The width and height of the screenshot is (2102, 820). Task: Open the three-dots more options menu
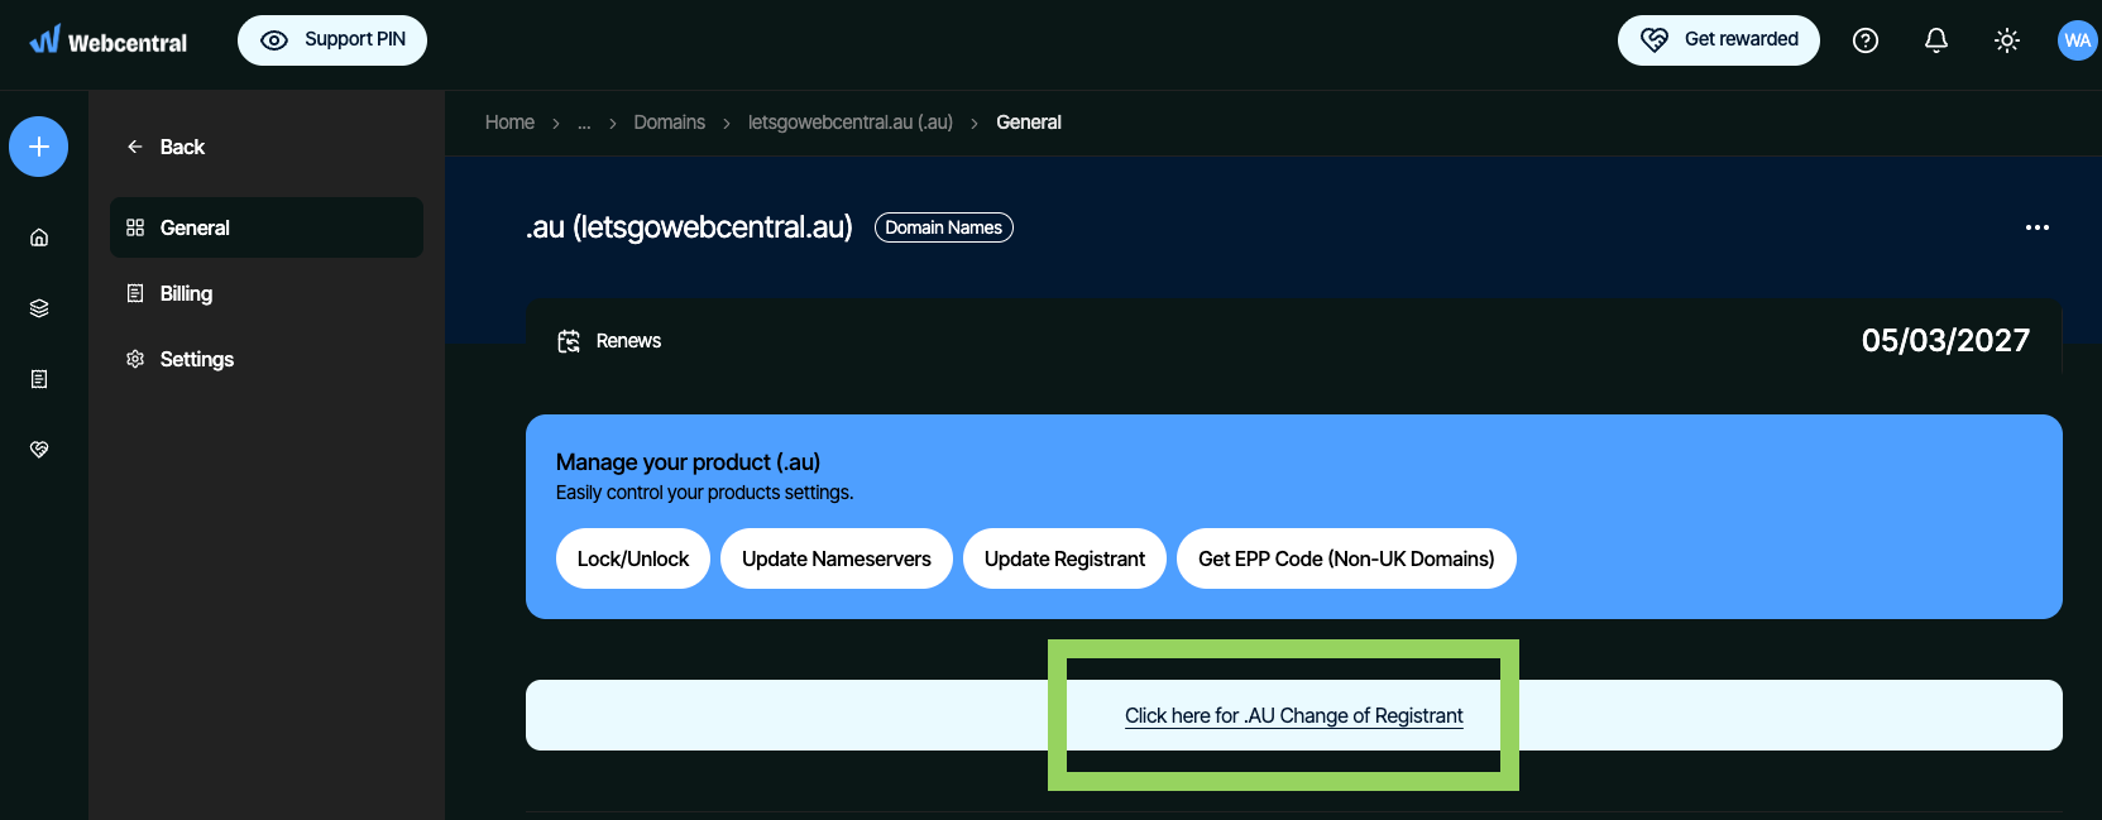(2037, 227)
